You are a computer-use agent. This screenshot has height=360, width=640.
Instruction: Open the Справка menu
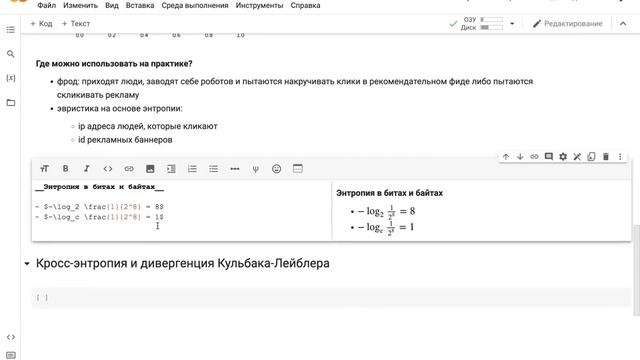pyautogui.click(x=305, y=5)
